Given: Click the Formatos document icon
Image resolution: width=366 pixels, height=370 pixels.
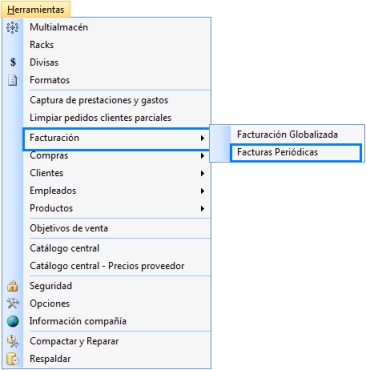Looking at the screenshot, I should pos(13,80).
